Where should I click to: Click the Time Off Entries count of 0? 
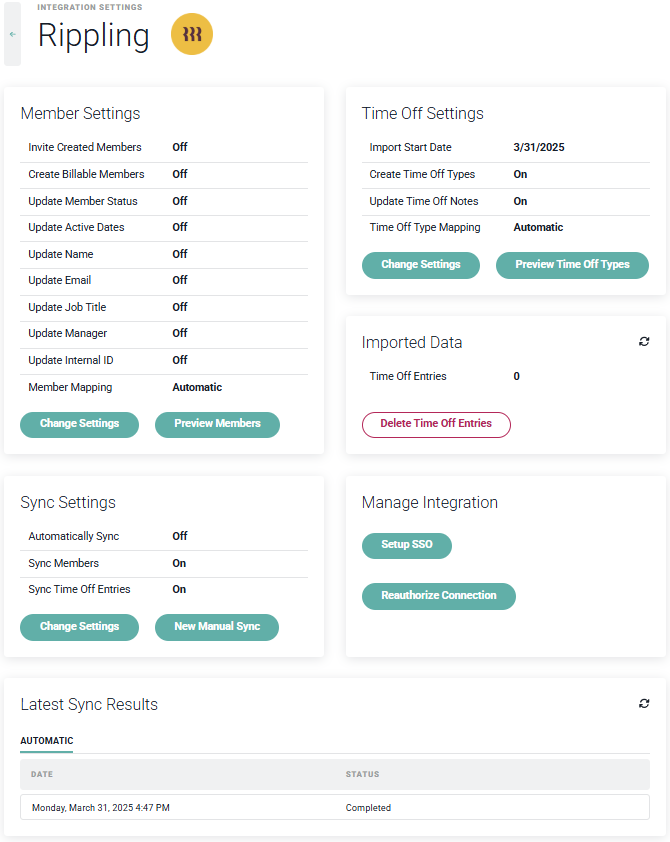(516, 376)
